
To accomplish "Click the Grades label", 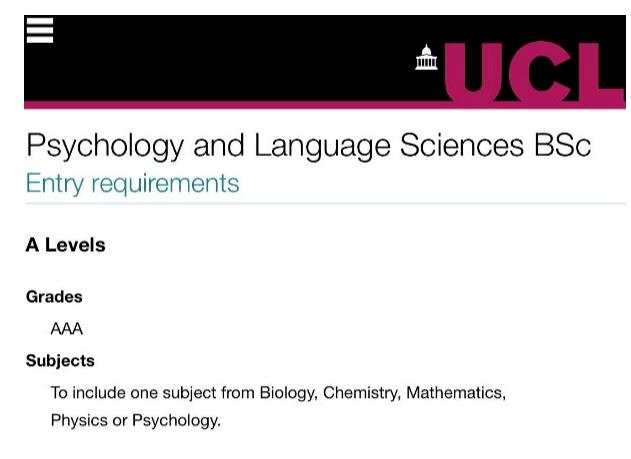I will tap(54, 297).
